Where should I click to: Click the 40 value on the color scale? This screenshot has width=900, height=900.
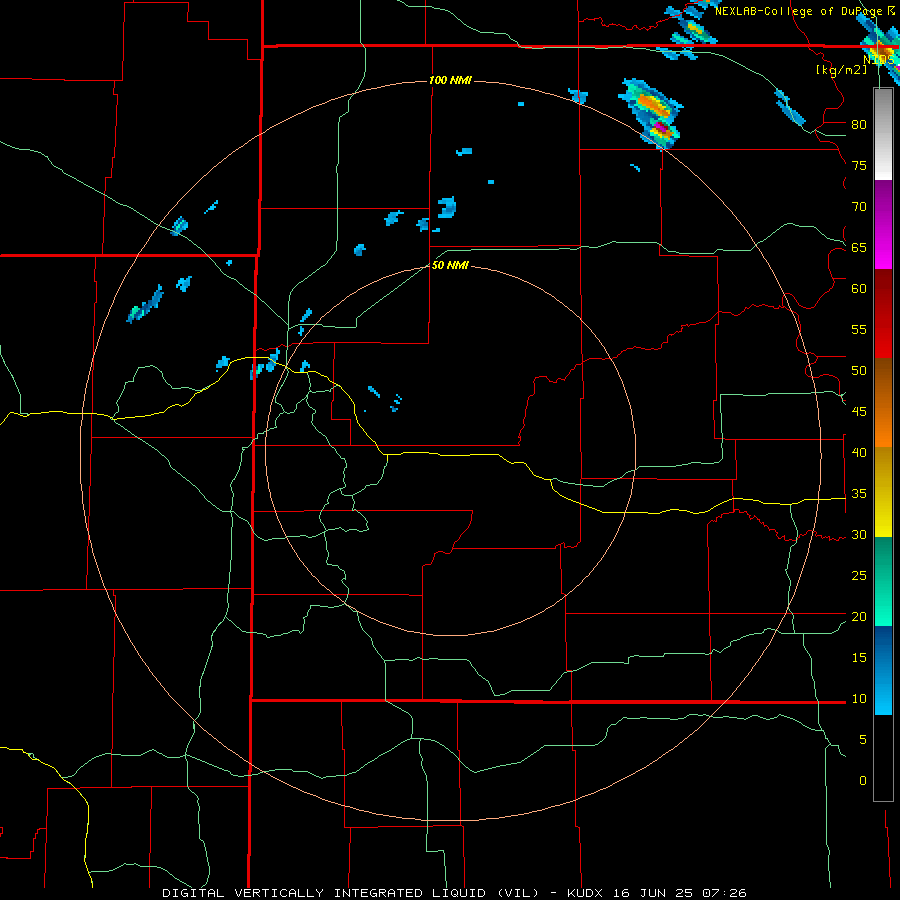859,453
